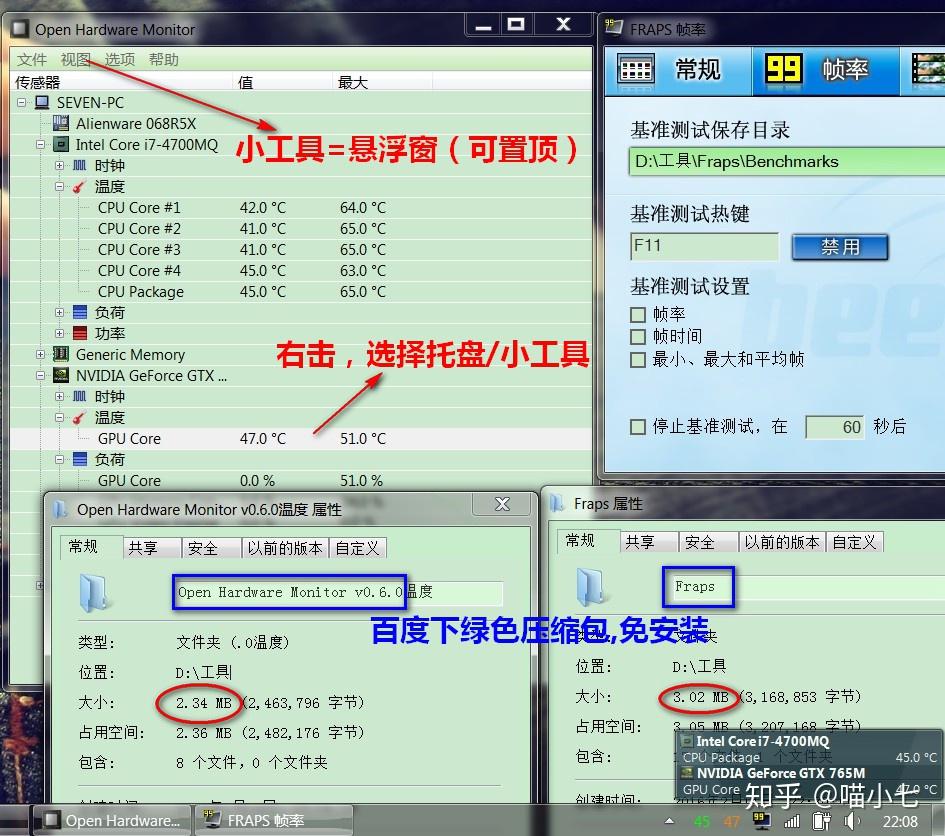Collapse the NVIDIA GeForce GTX node
The width and height of the screenshot is (945, 836).
coord(40,375)
